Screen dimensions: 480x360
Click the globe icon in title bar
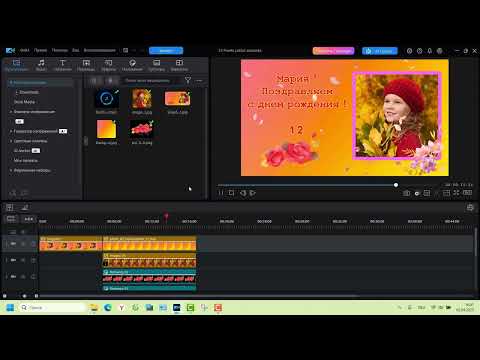coord(440,51)
